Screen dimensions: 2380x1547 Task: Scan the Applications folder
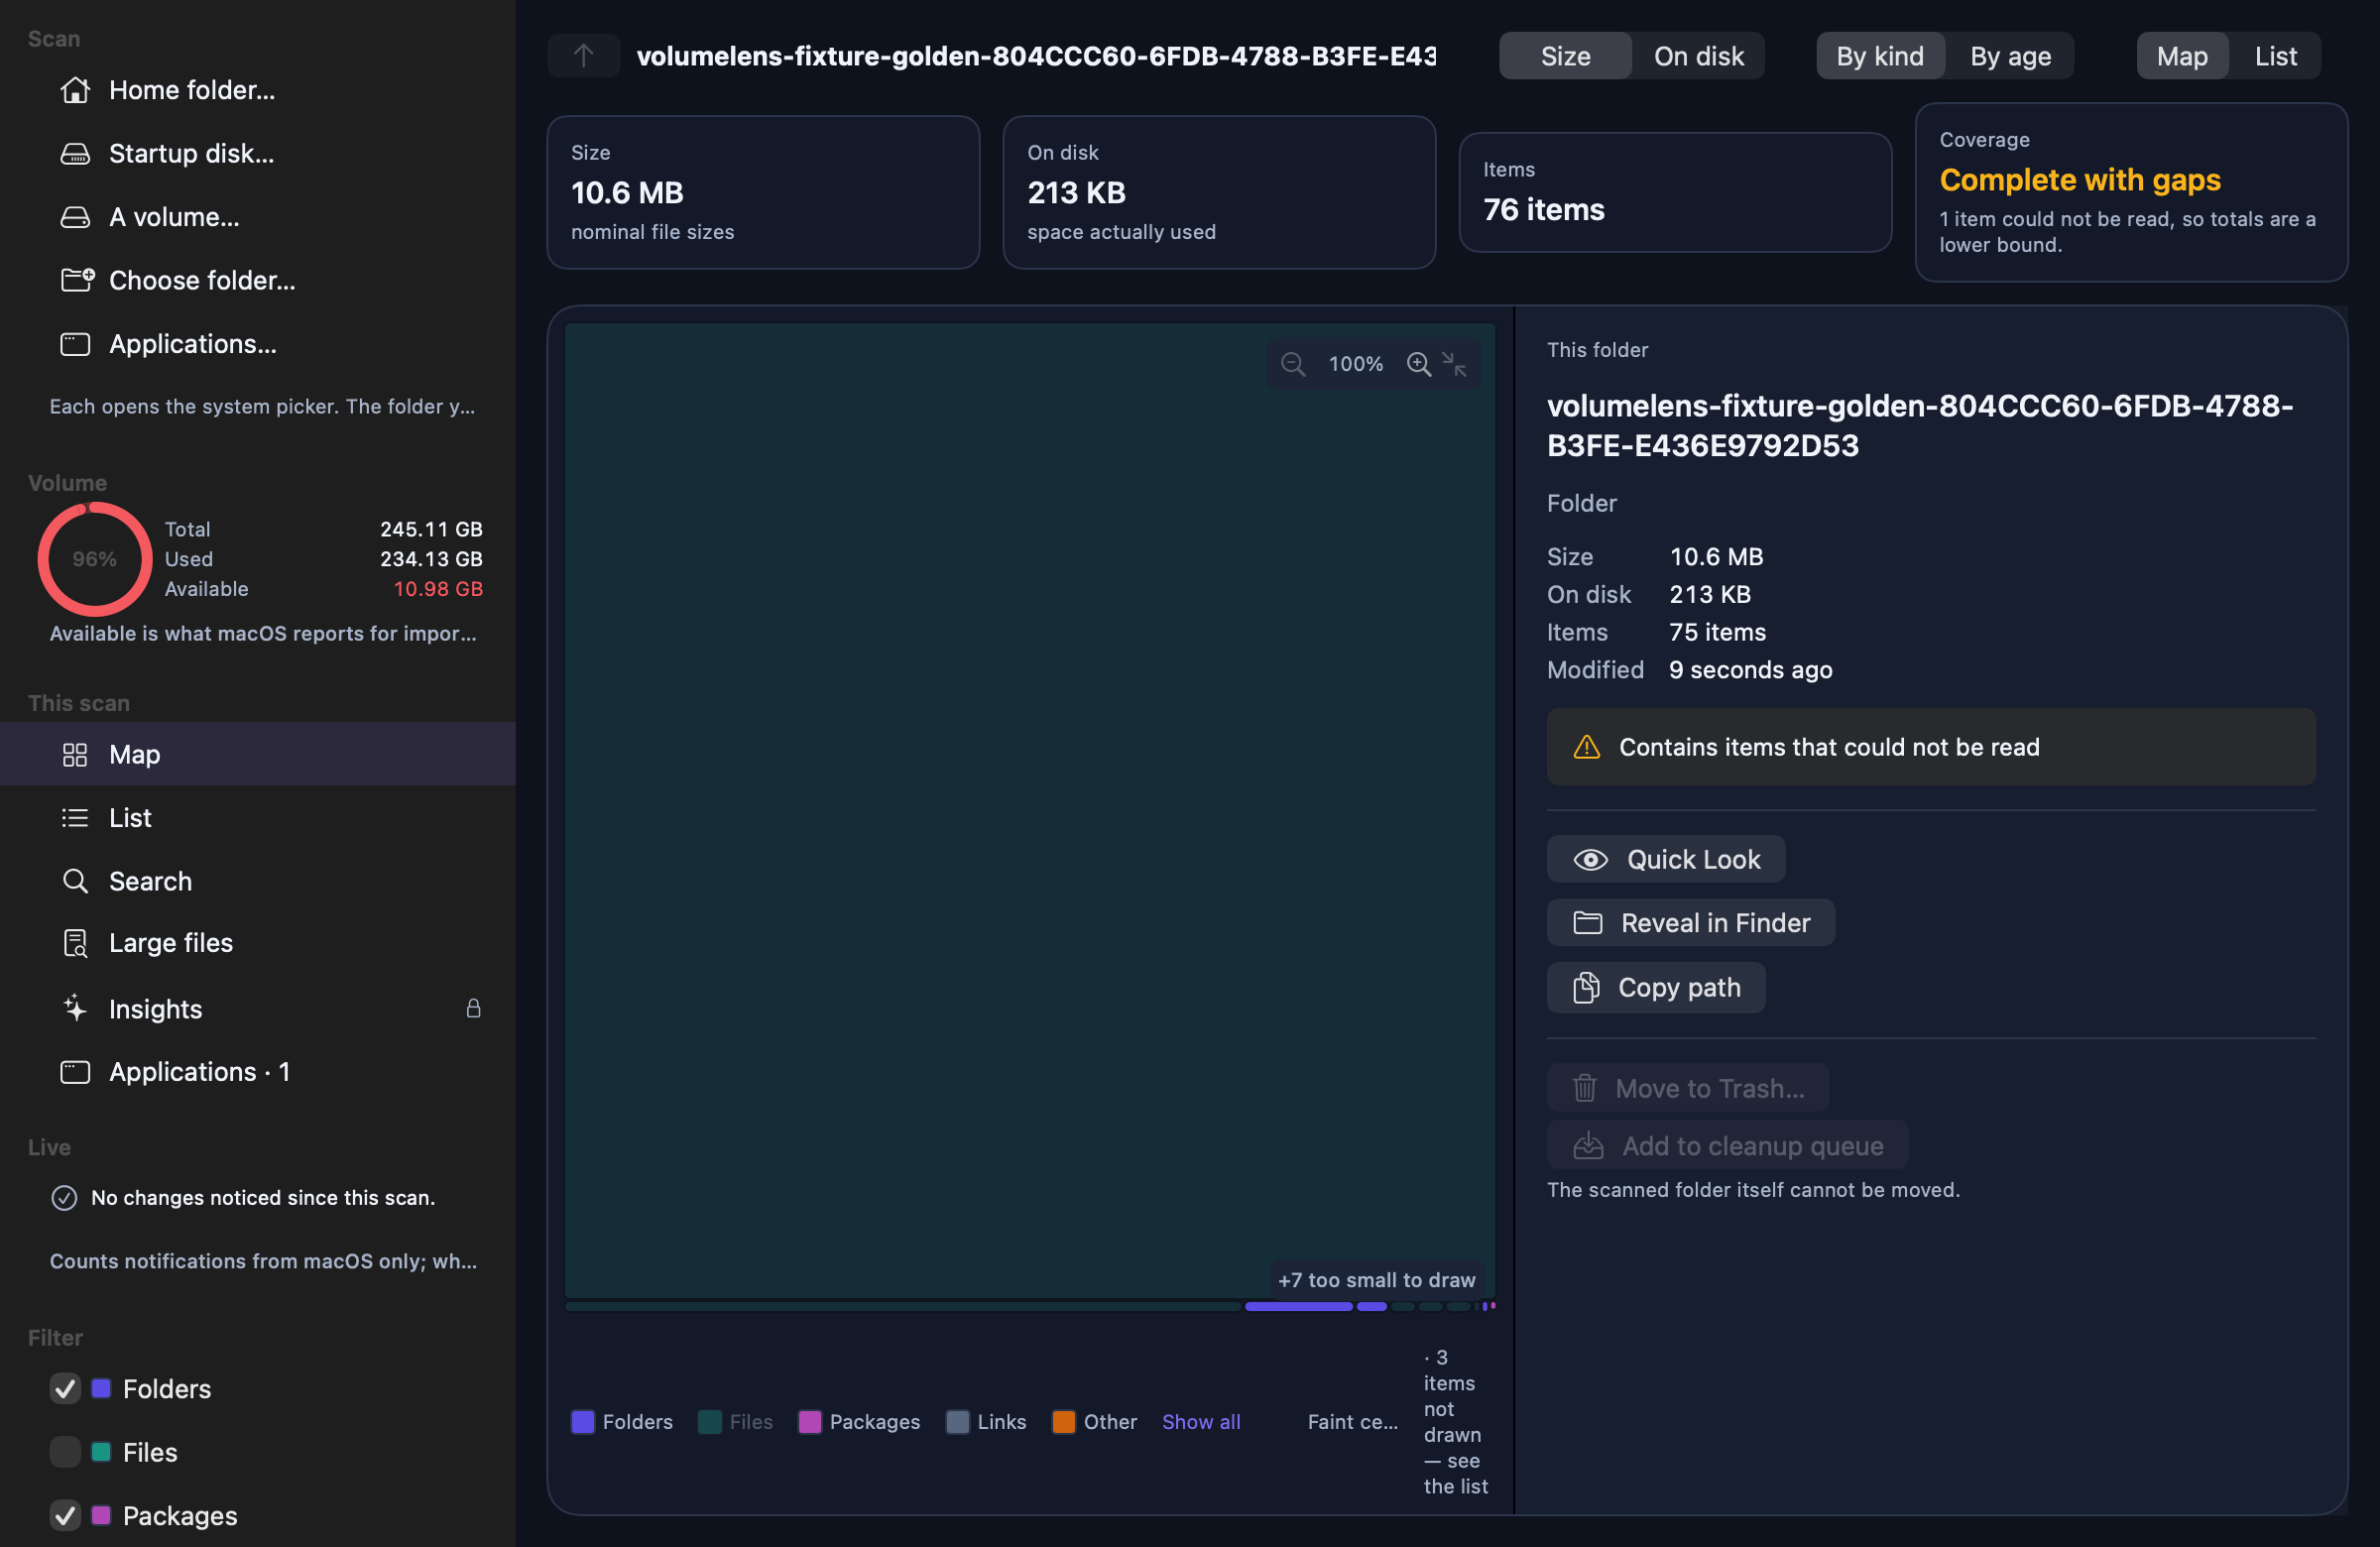pyautogui.click(x=258, y=344)
